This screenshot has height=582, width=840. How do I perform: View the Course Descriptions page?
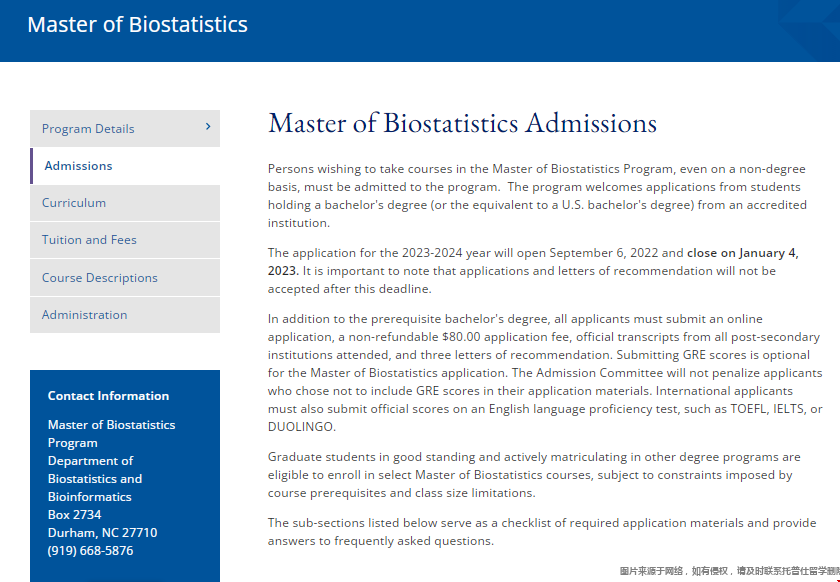tap(100, 278)
